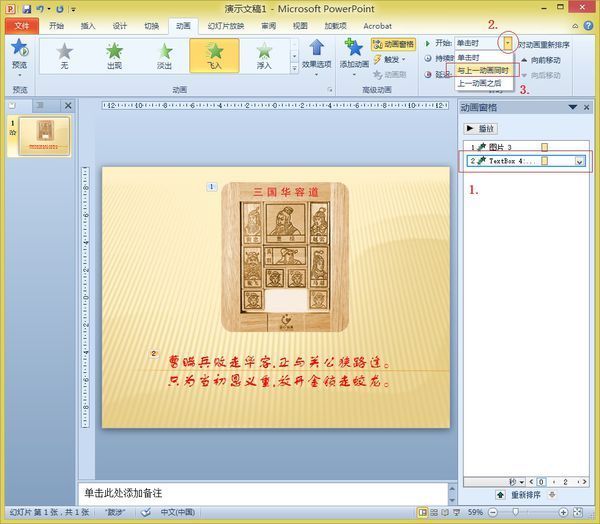600x524 pixels.
Task: Click the 添加动画 (Add Animation) icon
Action: [354, 47]
